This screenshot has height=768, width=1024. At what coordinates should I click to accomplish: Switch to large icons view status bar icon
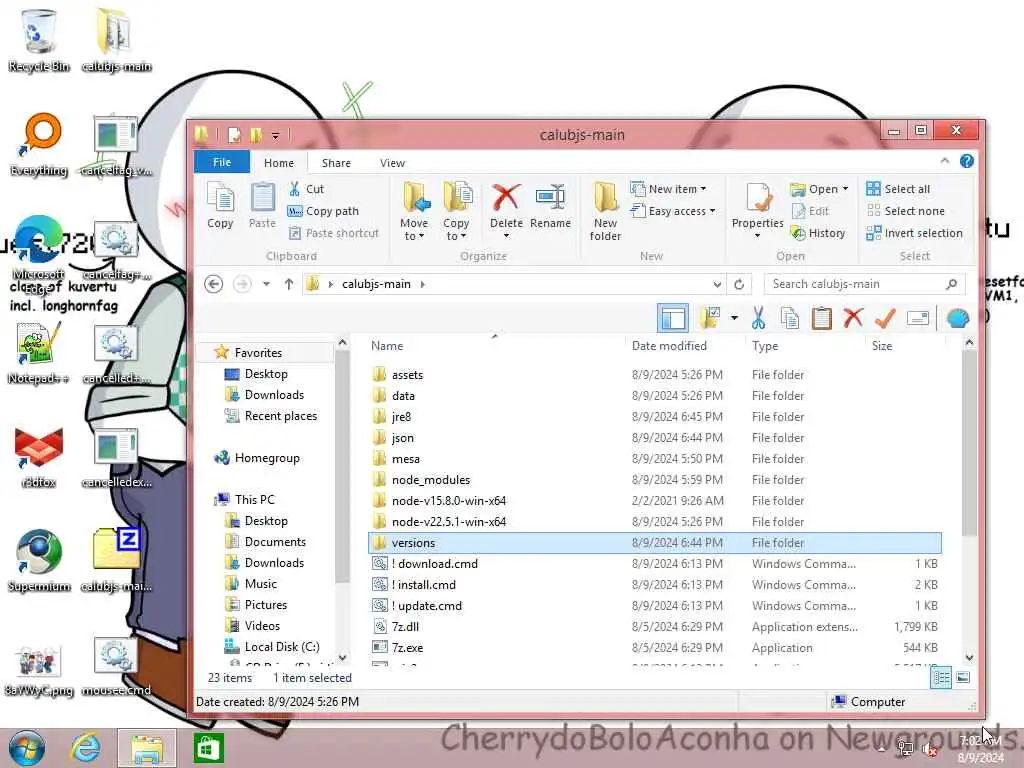click(963, 678)
